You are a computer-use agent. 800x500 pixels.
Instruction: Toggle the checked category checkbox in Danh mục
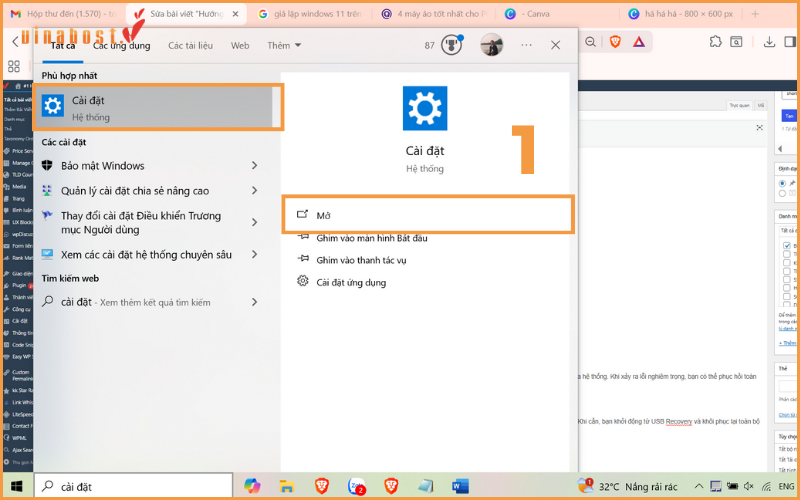coord(787,245)
